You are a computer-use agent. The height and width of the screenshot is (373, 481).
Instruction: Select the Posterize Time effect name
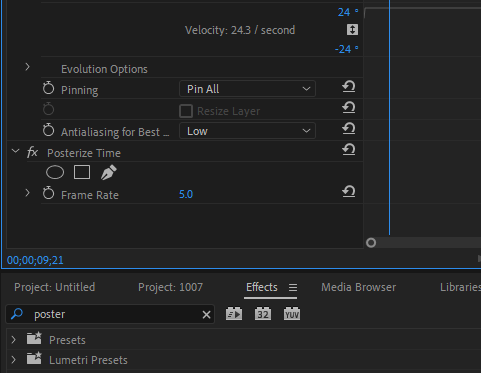(x=84, y=153)
